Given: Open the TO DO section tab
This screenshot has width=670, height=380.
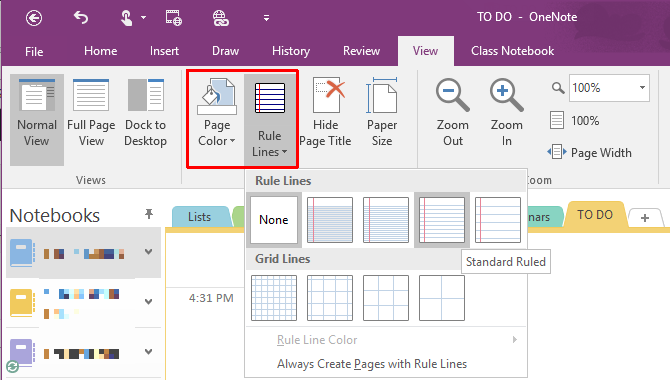Looking at the screenshot, I should click(x=595, y=214).
